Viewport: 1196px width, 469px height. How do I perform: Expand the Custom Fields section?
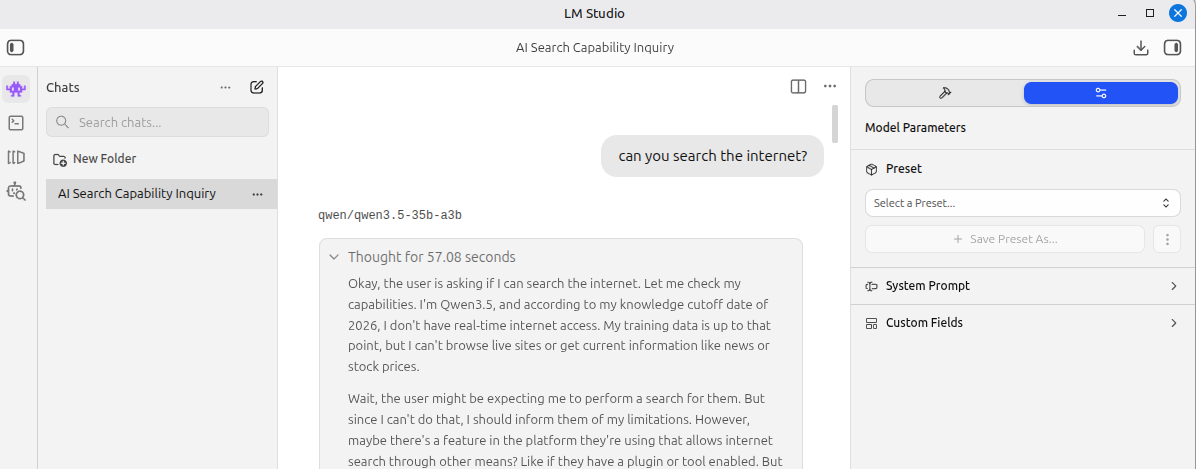[1022, 323]
